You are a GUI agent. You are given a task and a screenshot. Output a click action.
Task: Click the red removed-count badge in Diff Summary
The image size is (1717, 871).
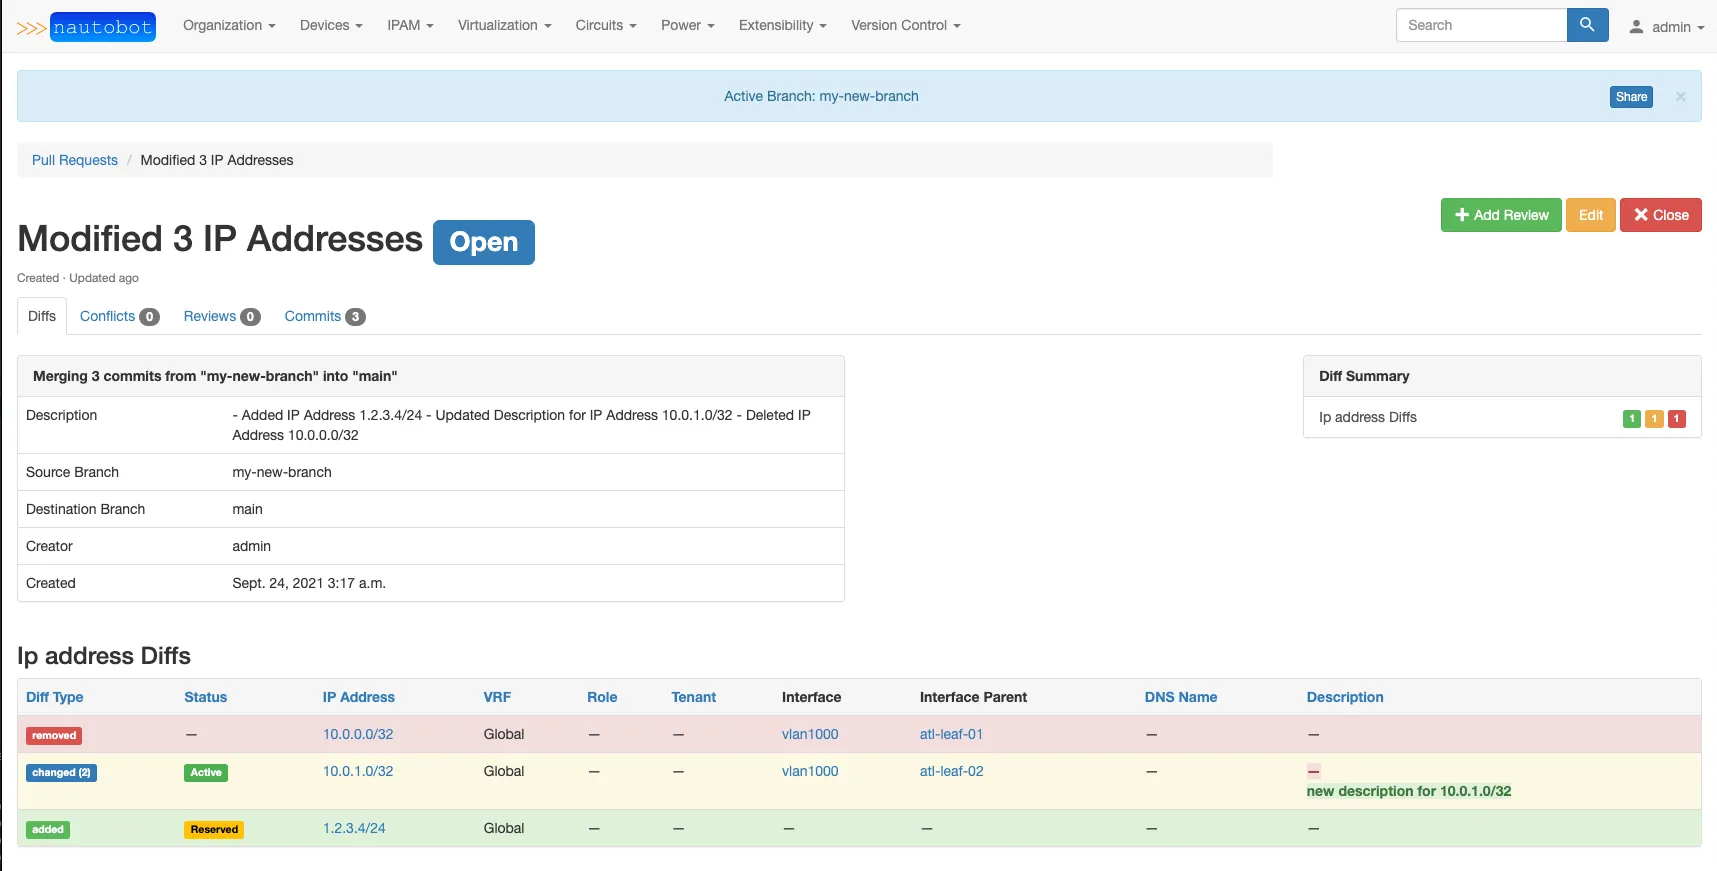(1677, 419)
